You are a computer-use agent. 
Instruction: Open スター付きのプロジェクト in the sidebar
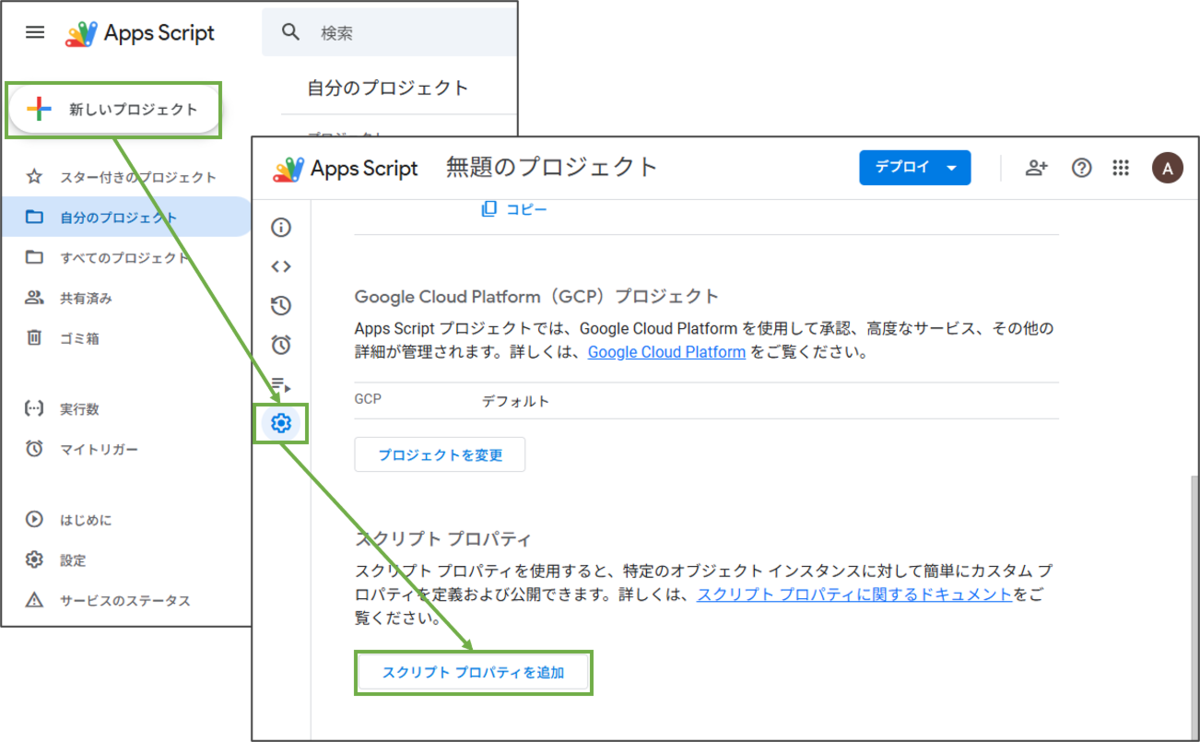(138, 177)
